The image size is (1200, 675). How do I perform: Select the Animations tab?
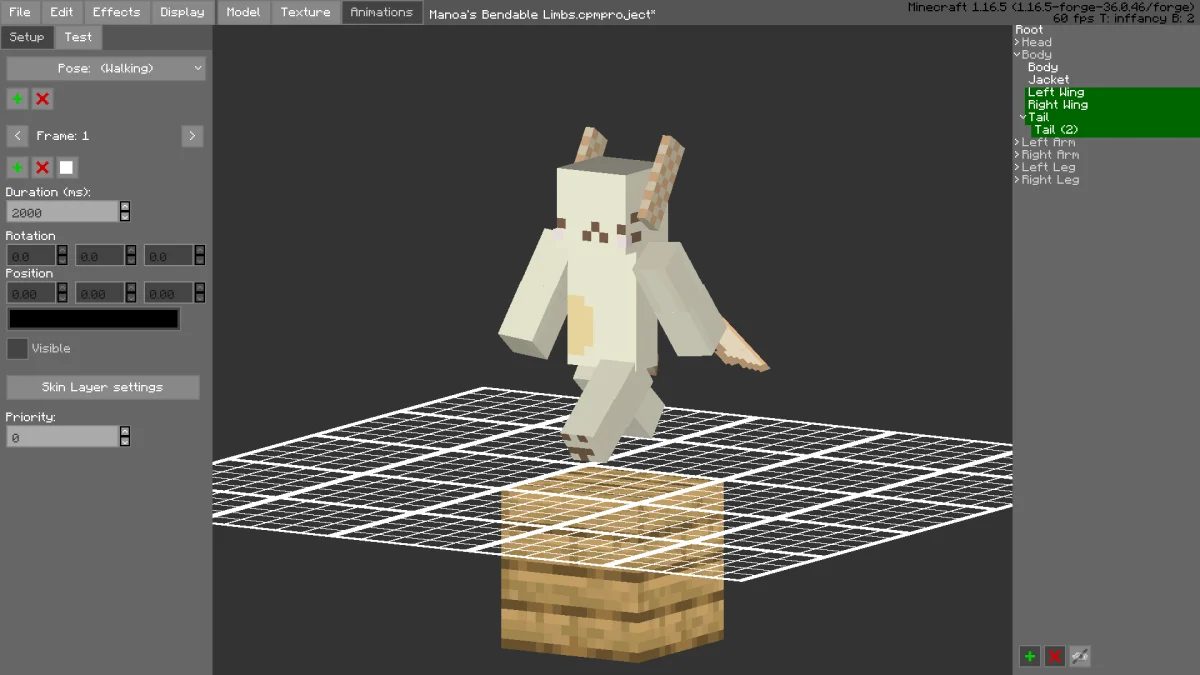(x=382, y=12)
